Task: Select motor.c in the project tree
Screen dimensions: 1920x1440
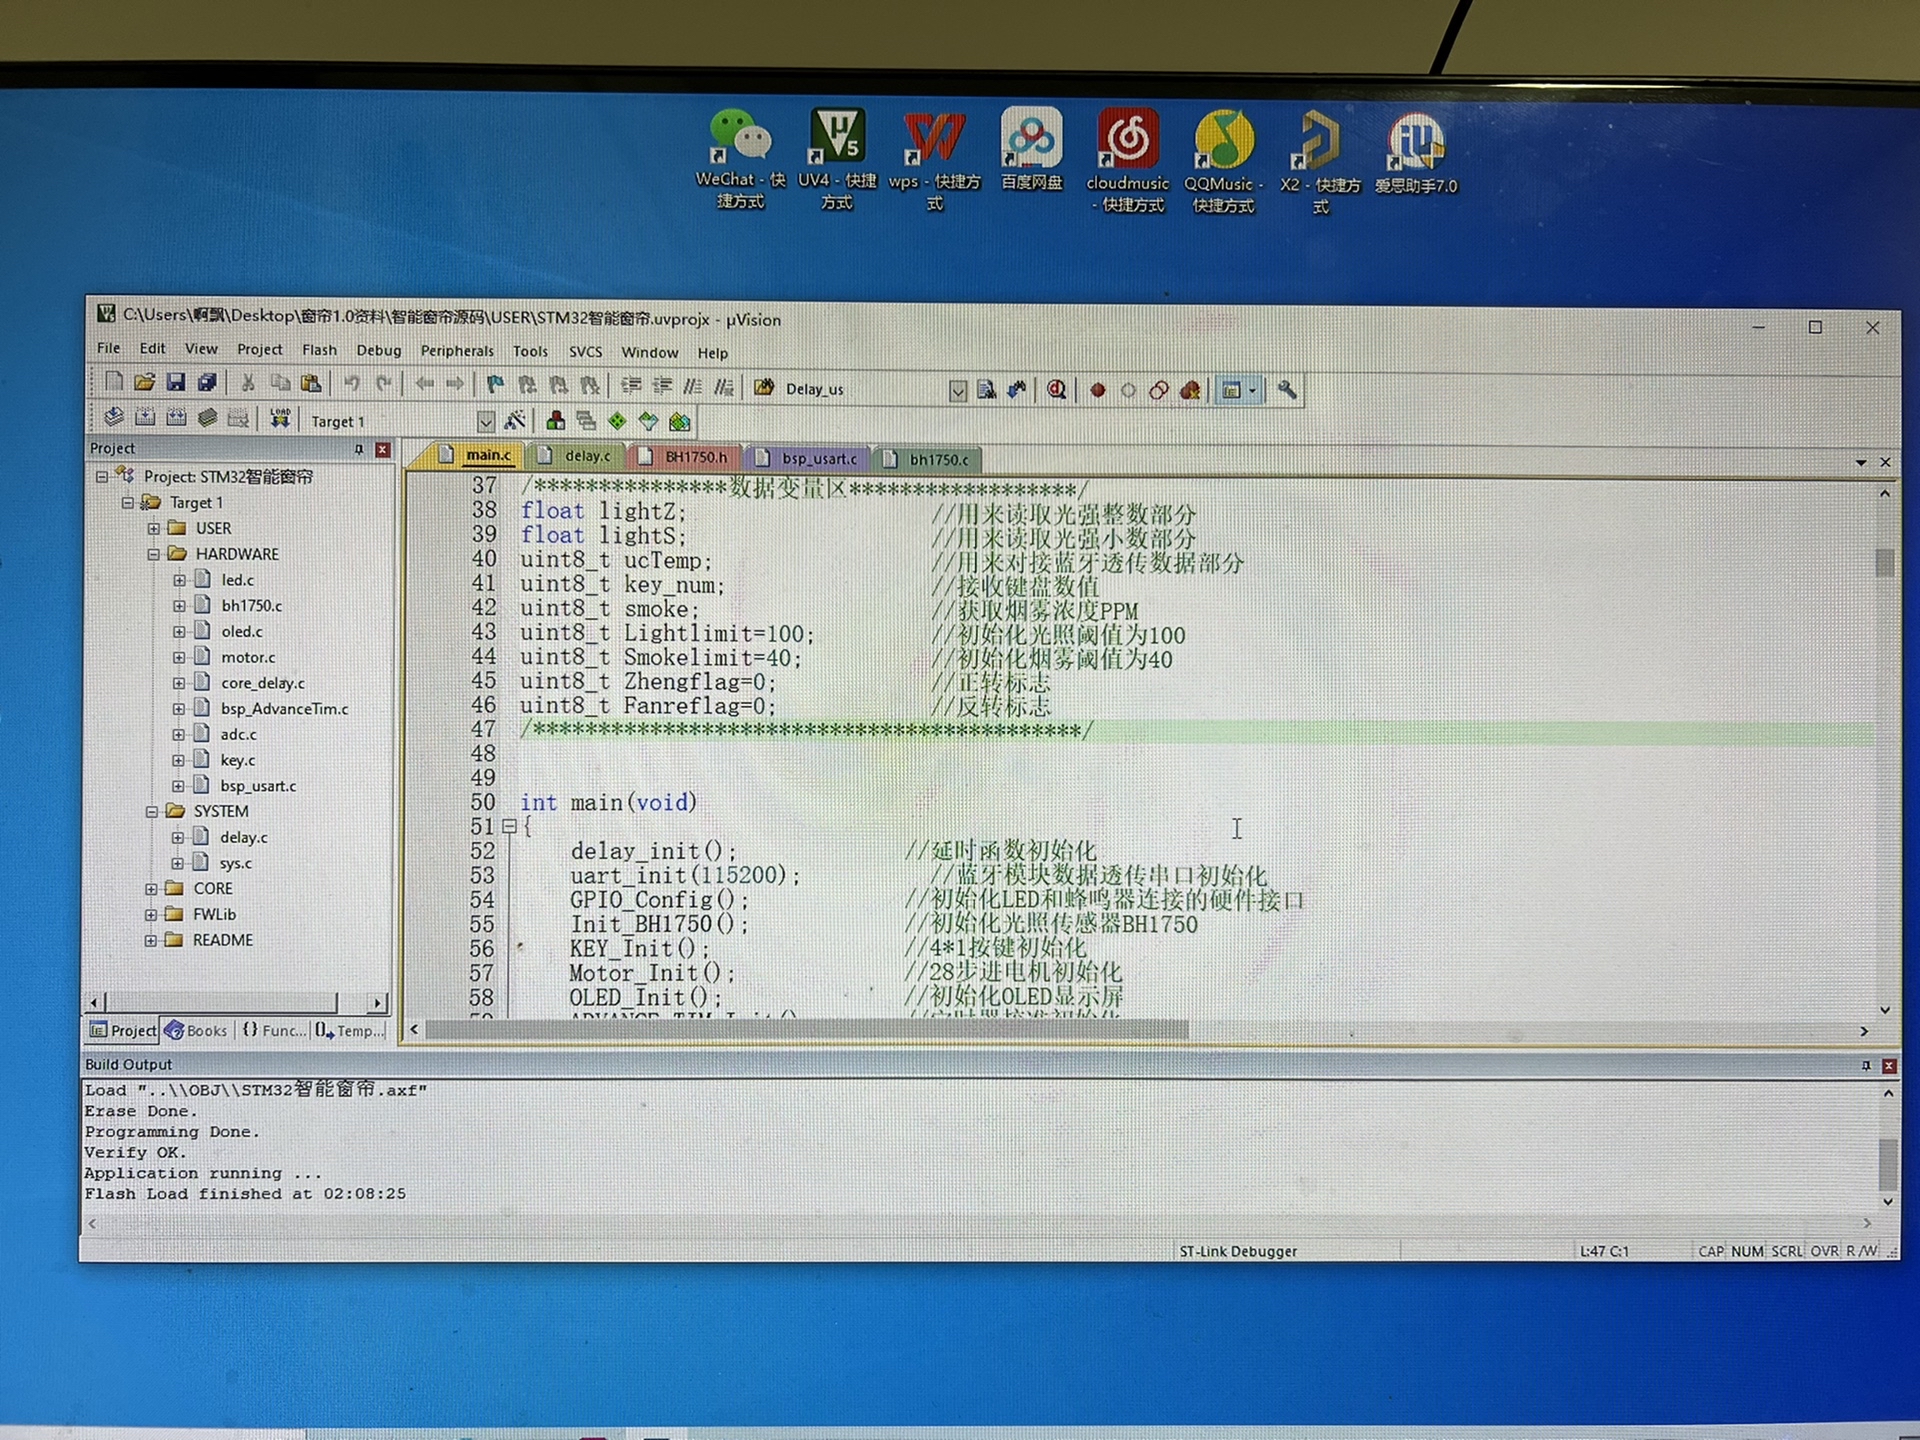Action: pyautogui.click(x=247, y=657)
